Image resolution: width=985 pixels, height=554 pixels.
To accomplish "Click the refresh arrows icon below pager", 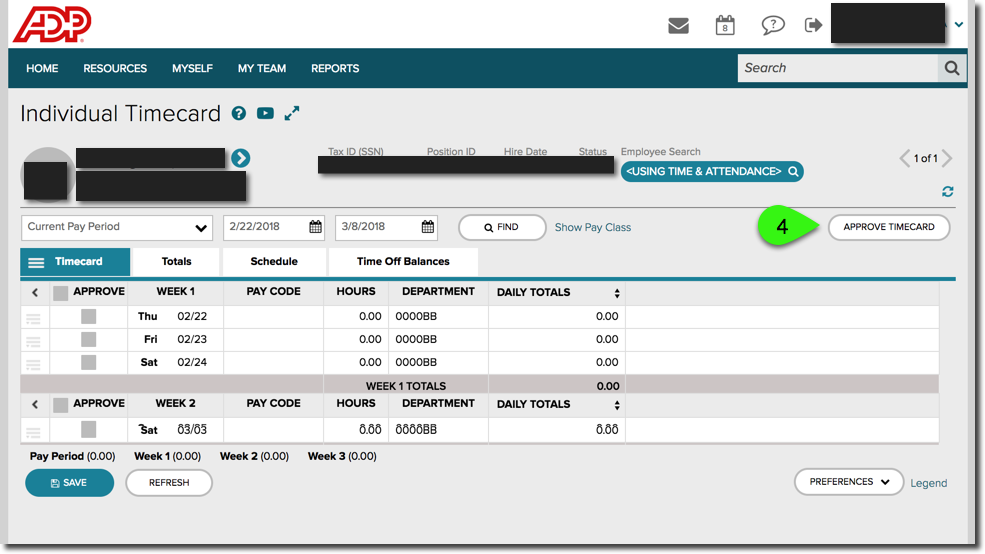I will click(x=947, y=191).
